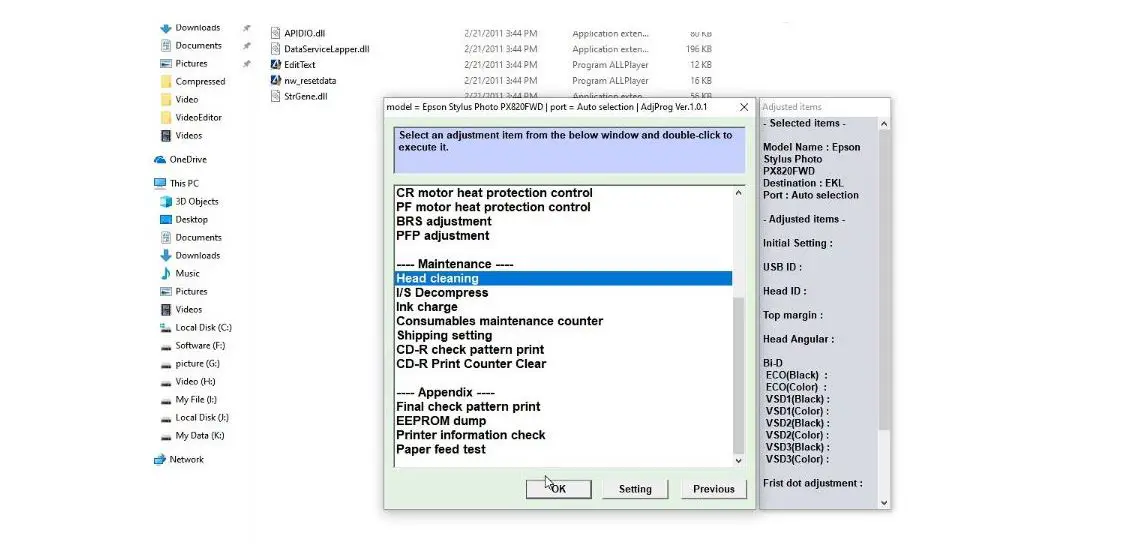
Task: Click the Network icon in the sidebar
Action: click(160, 460)
